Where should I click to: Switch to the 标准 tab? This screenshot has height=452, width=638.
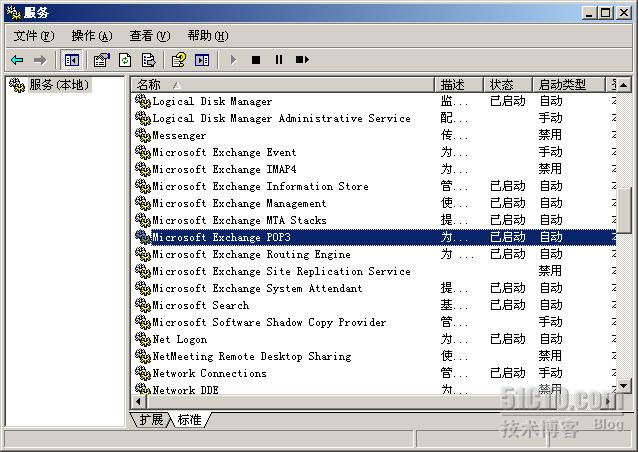pyautogui.click(x=190, y=419)
